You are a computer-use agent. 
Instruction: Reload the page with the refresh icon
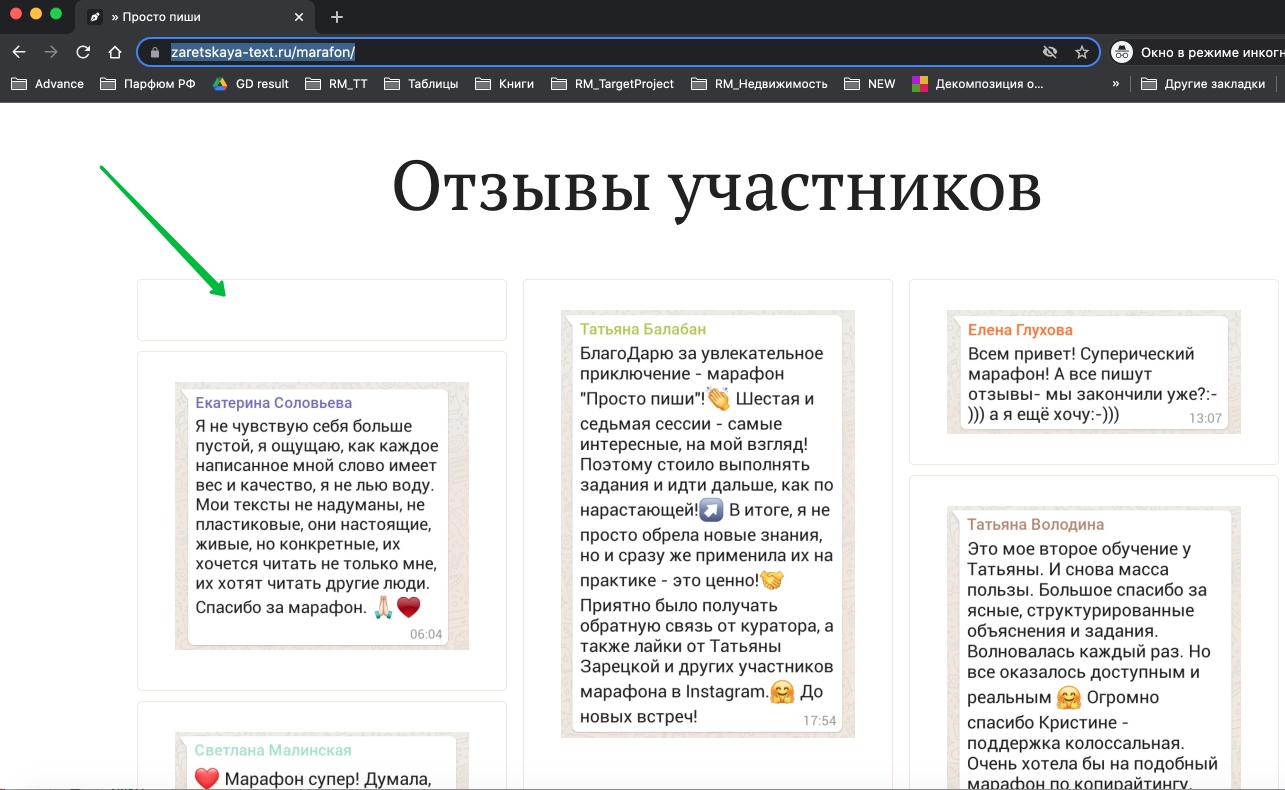click(83, 52)
